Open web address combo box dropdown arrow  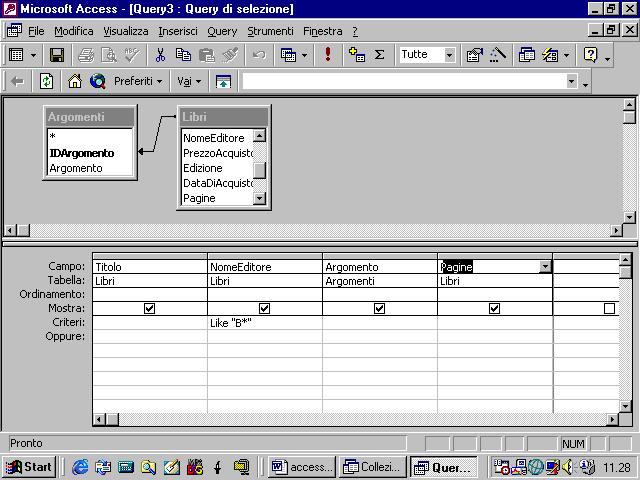[572, 81]
